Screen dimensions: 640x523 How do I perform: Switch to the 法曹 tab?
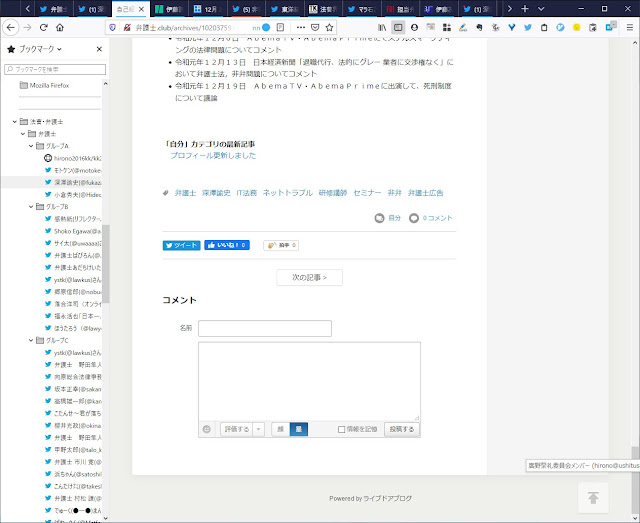click(324, 9)
